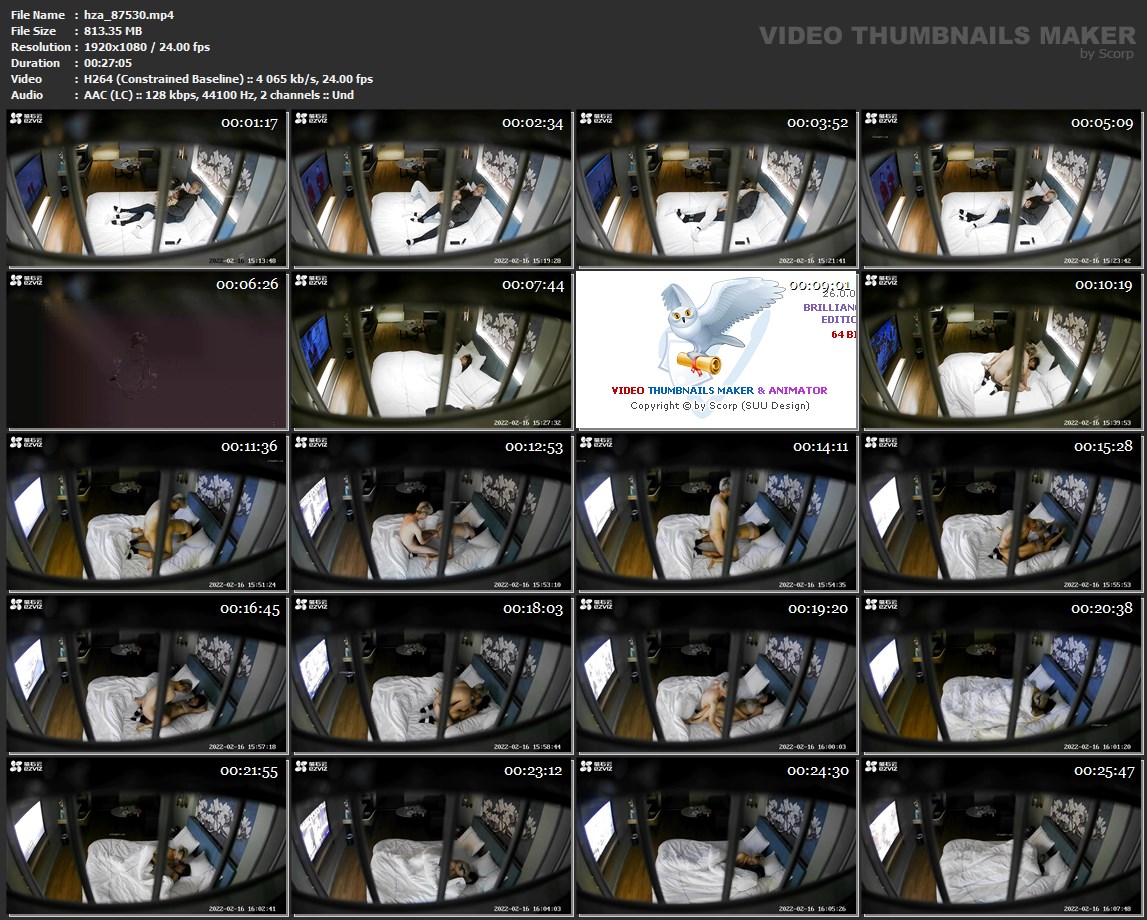Select the frame stamped 00:05:09
Viewport: 1147px width, 920px height.
[x=1001, y=189]
